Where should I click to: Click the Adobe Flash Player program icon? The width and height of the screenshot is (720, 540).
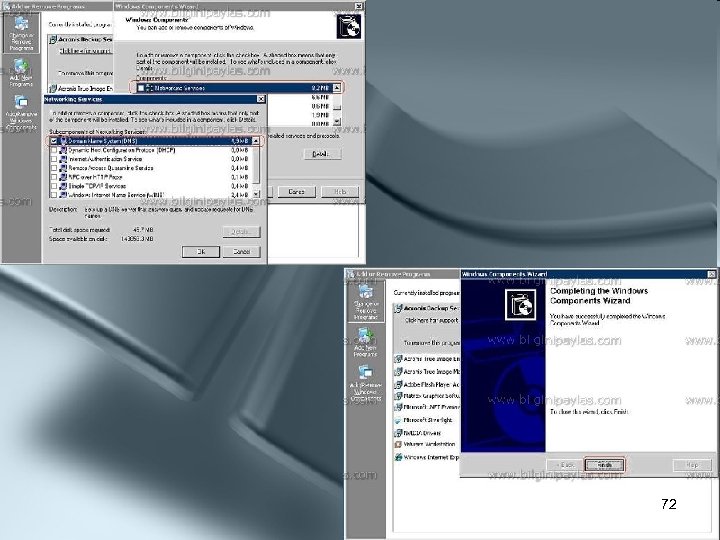(398, 385)
